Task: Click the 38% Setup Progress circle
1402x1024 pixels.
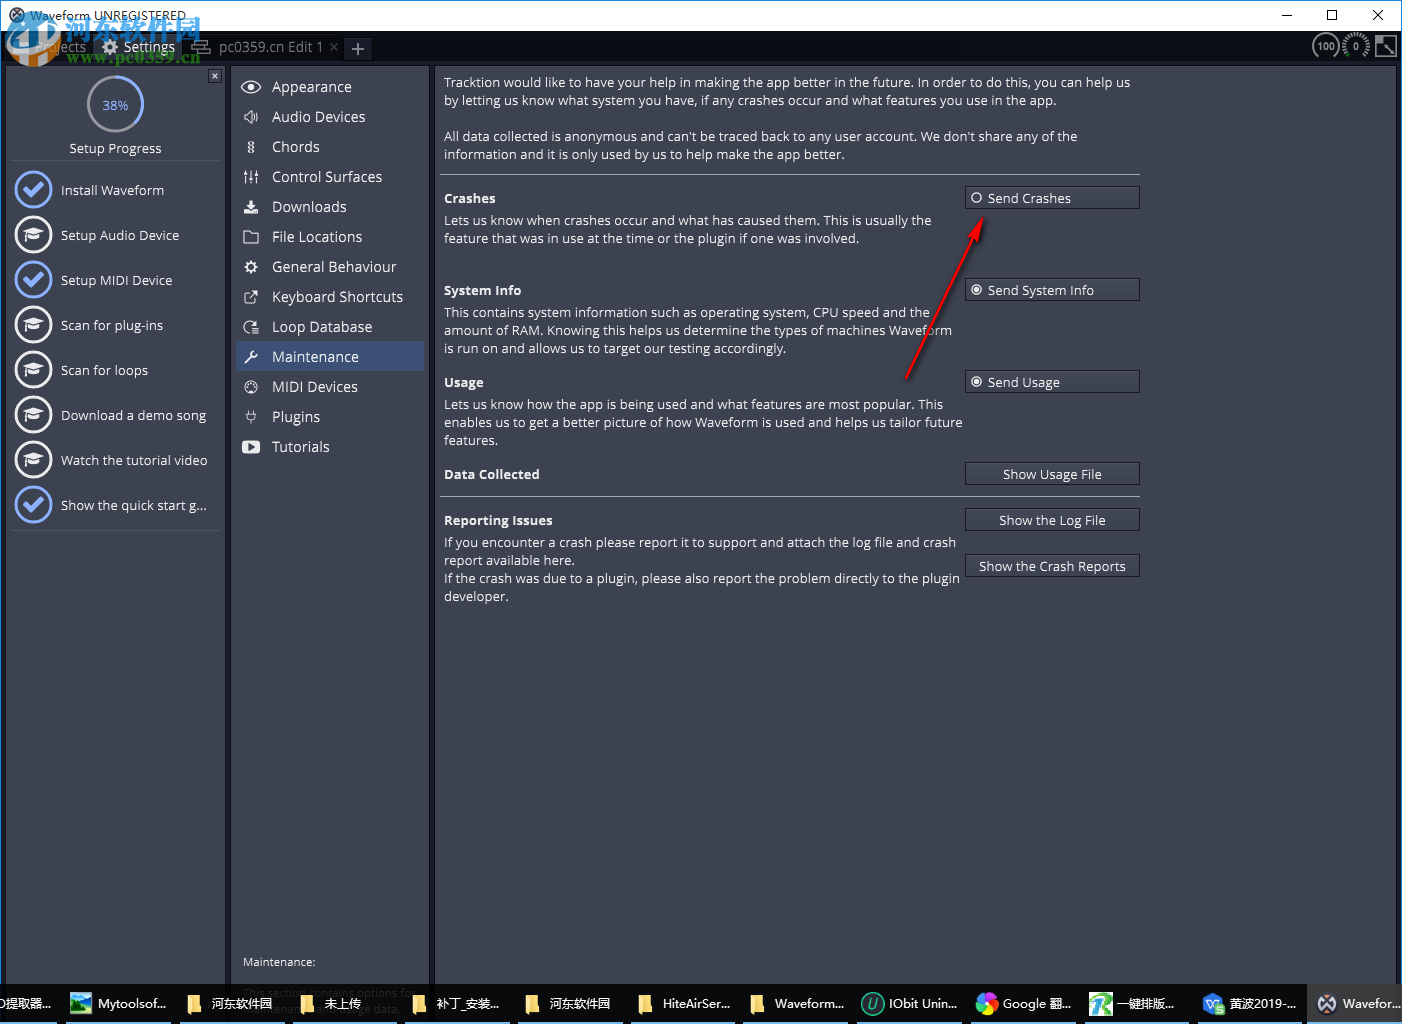Action: click(x=114, y=103)
